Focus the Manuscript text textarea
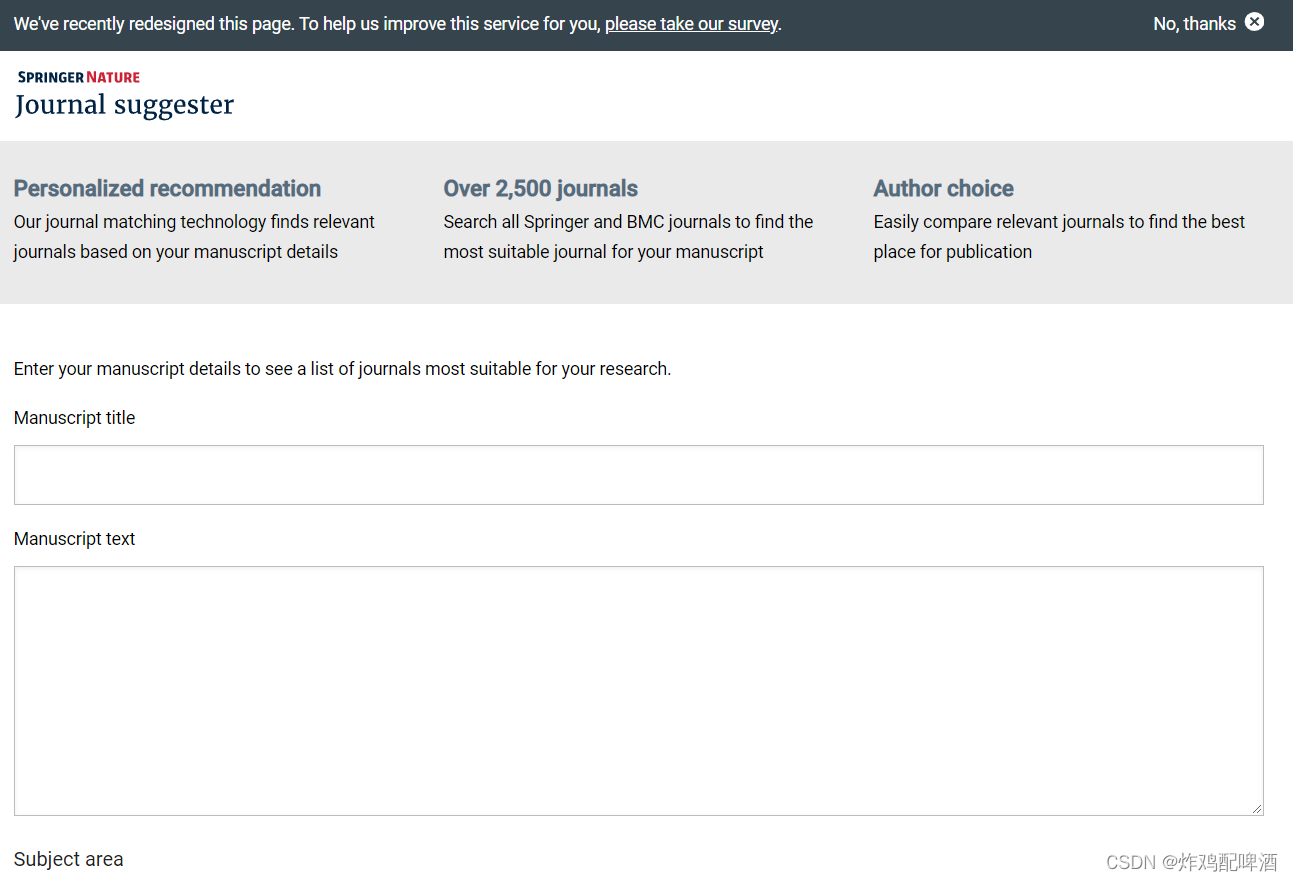 coord(638,690)
